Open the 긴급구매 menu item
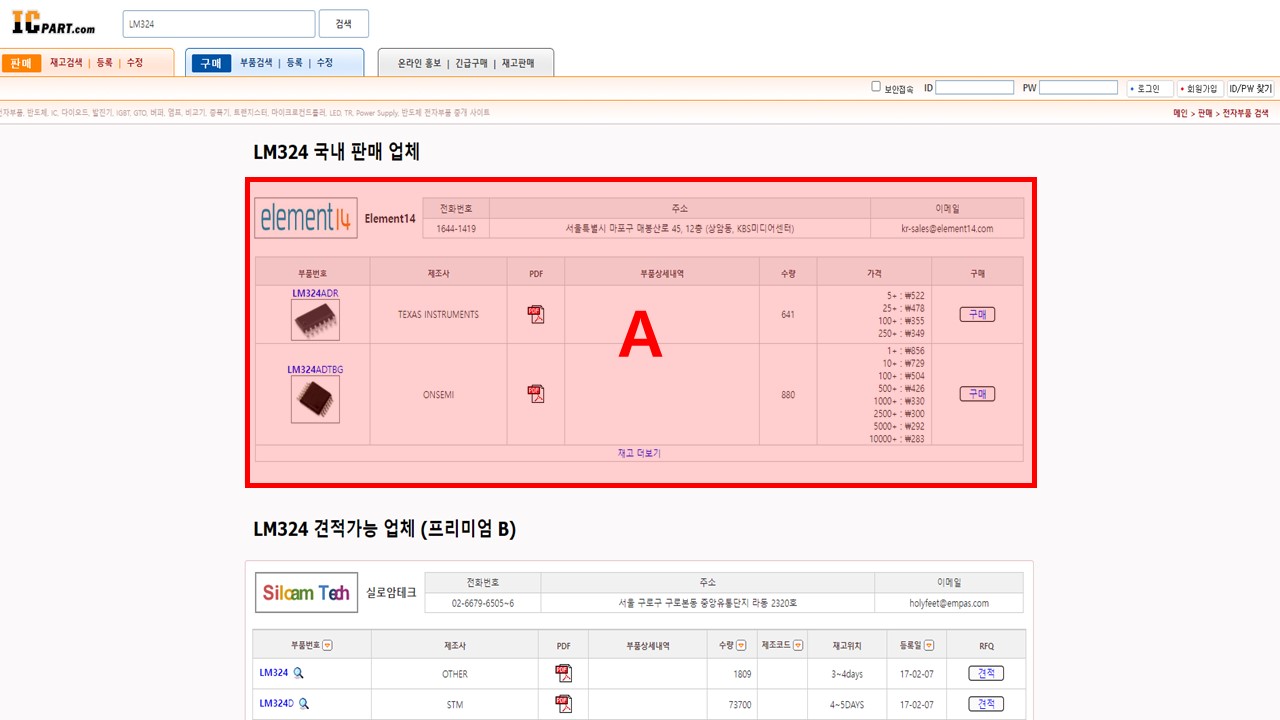The width and height of the screenshot is (1280, 720). coord(471,63)
